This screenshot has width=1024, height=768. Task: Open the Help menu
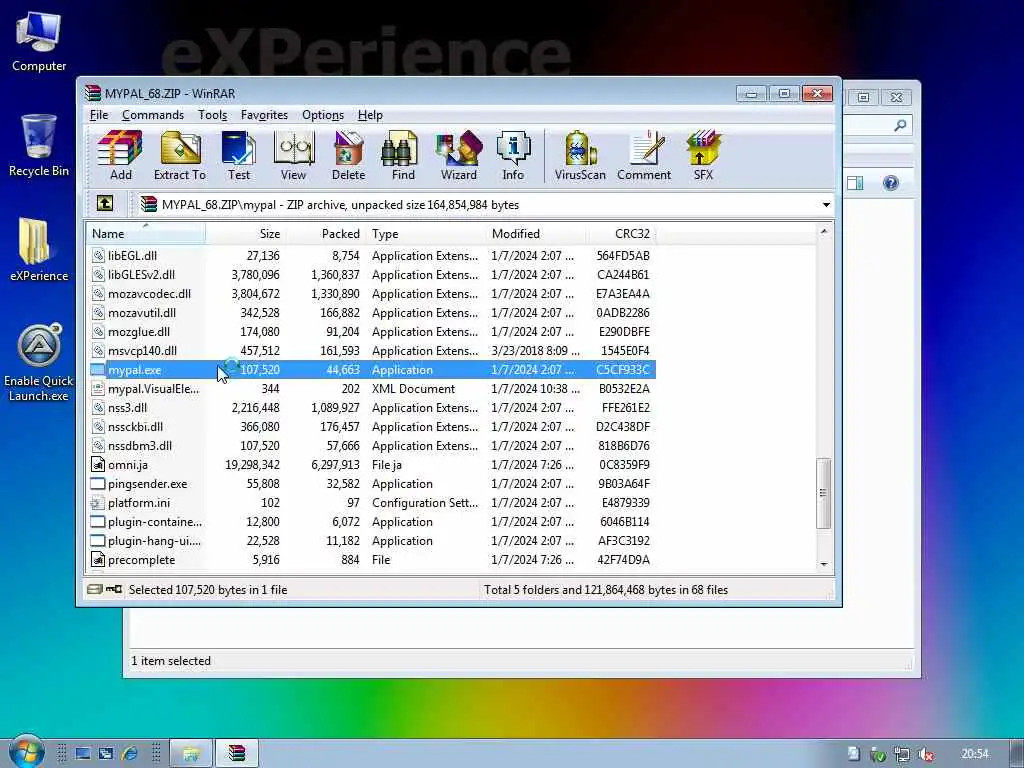pyautogui.click(x=370, y=115)
